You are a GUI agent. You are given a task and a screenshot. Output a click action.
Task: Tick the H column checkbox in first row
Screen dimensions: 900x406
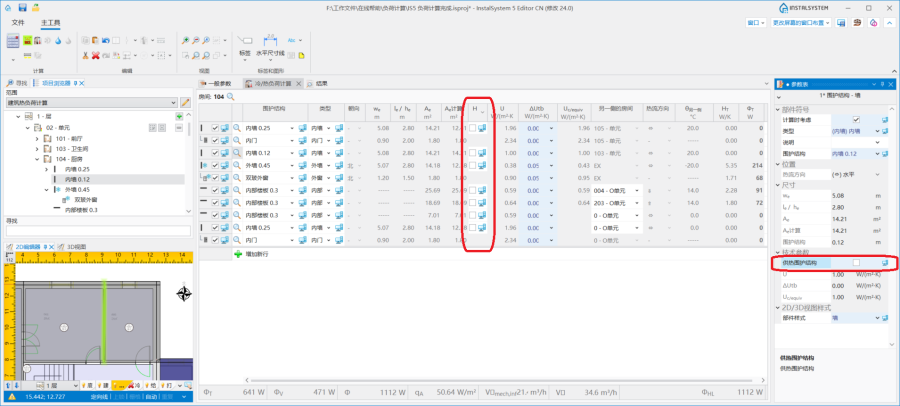pos(472,128)
